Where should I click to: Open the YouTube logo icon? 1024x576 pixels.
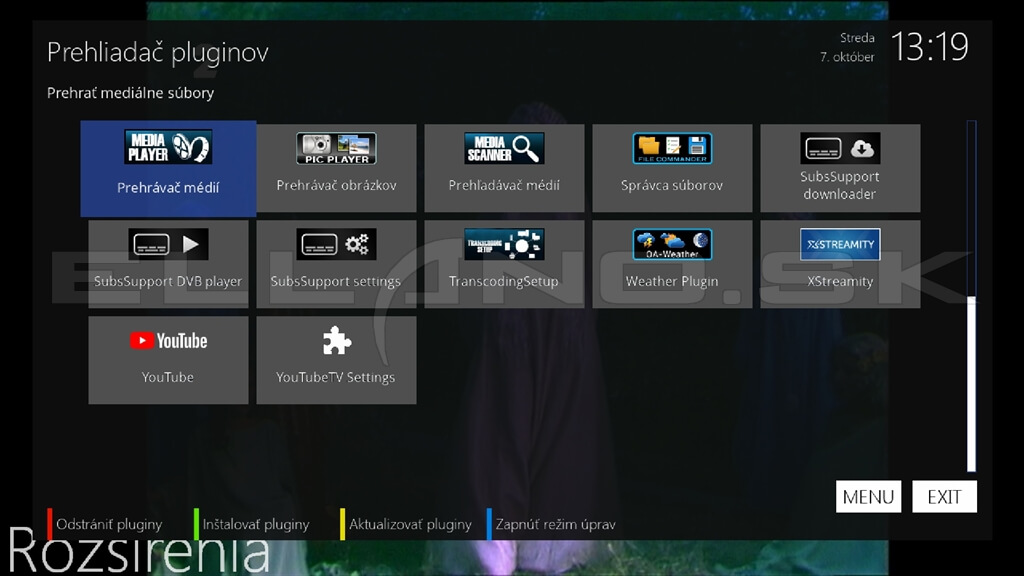tap(168, 340)
